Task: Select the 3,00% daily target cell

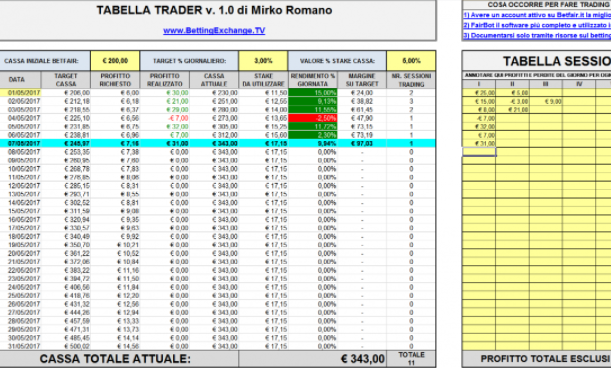Action: (263, 61)
